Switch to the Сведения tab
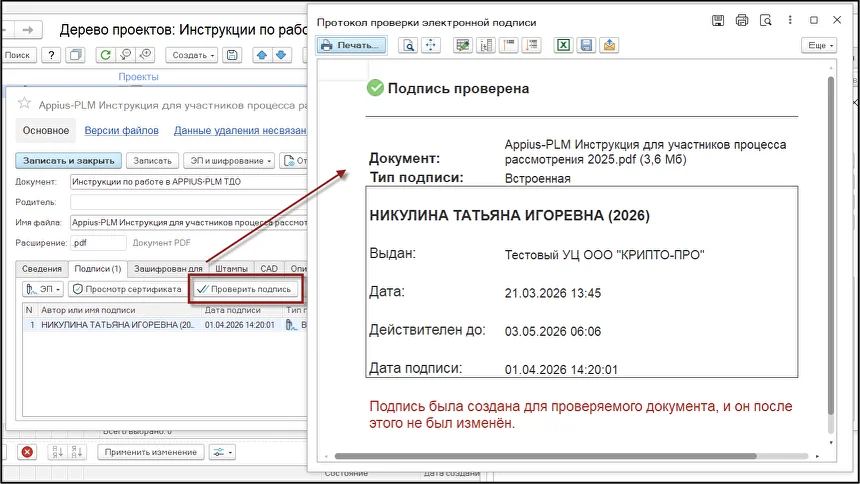The image size is (860, 484). 42,268
